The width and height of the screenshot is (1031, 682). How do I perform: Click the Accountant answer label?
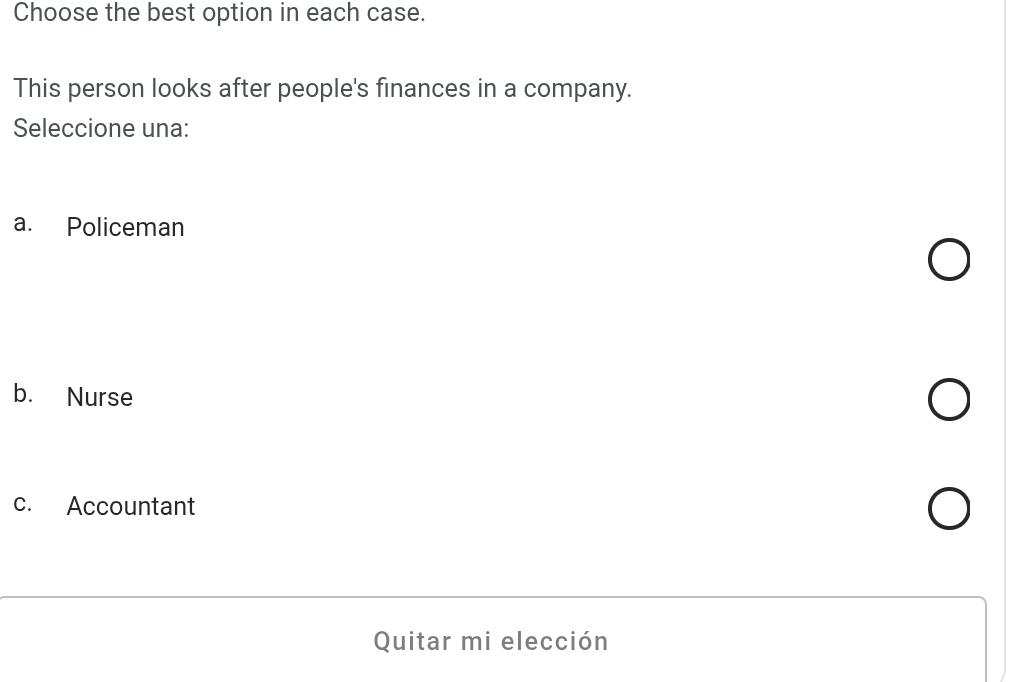[x=131, y=507]
